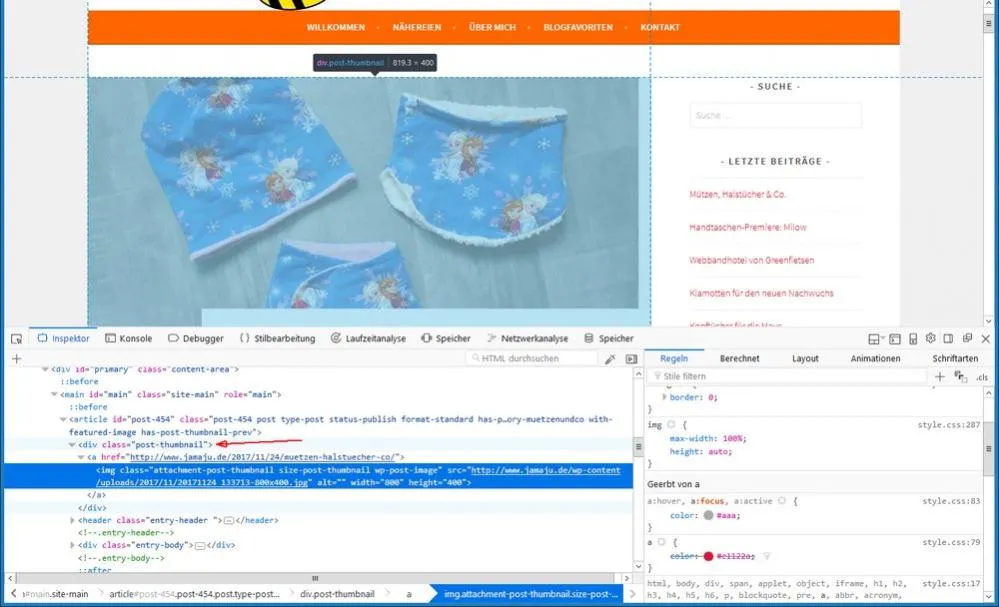
Task: Click the create new node plus icon
Action: (17, 359)
